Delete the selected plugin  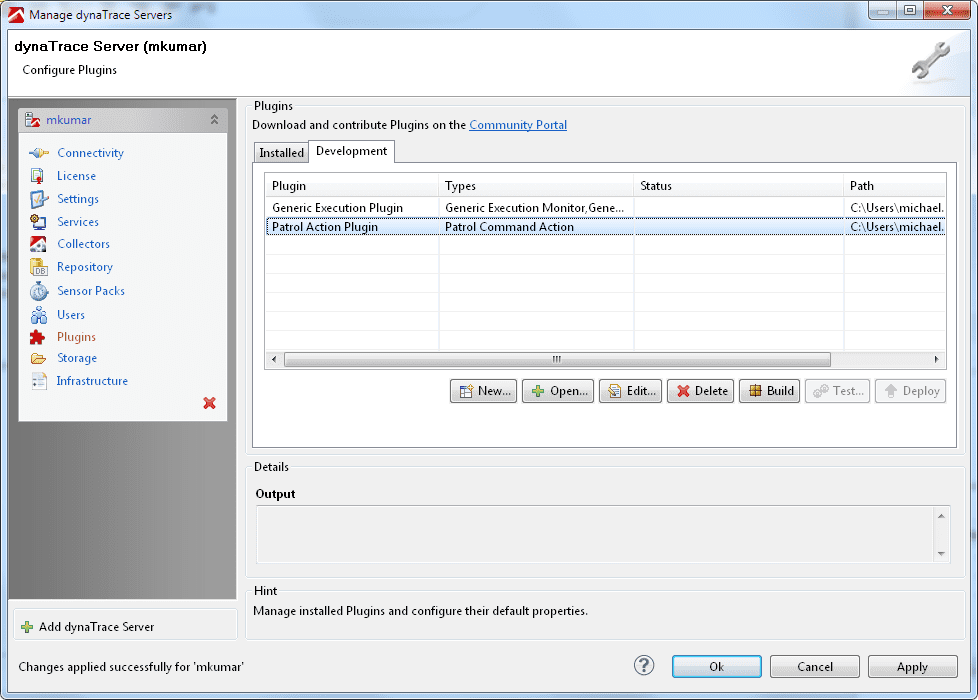pyautogui.click(x=700, y=391)
